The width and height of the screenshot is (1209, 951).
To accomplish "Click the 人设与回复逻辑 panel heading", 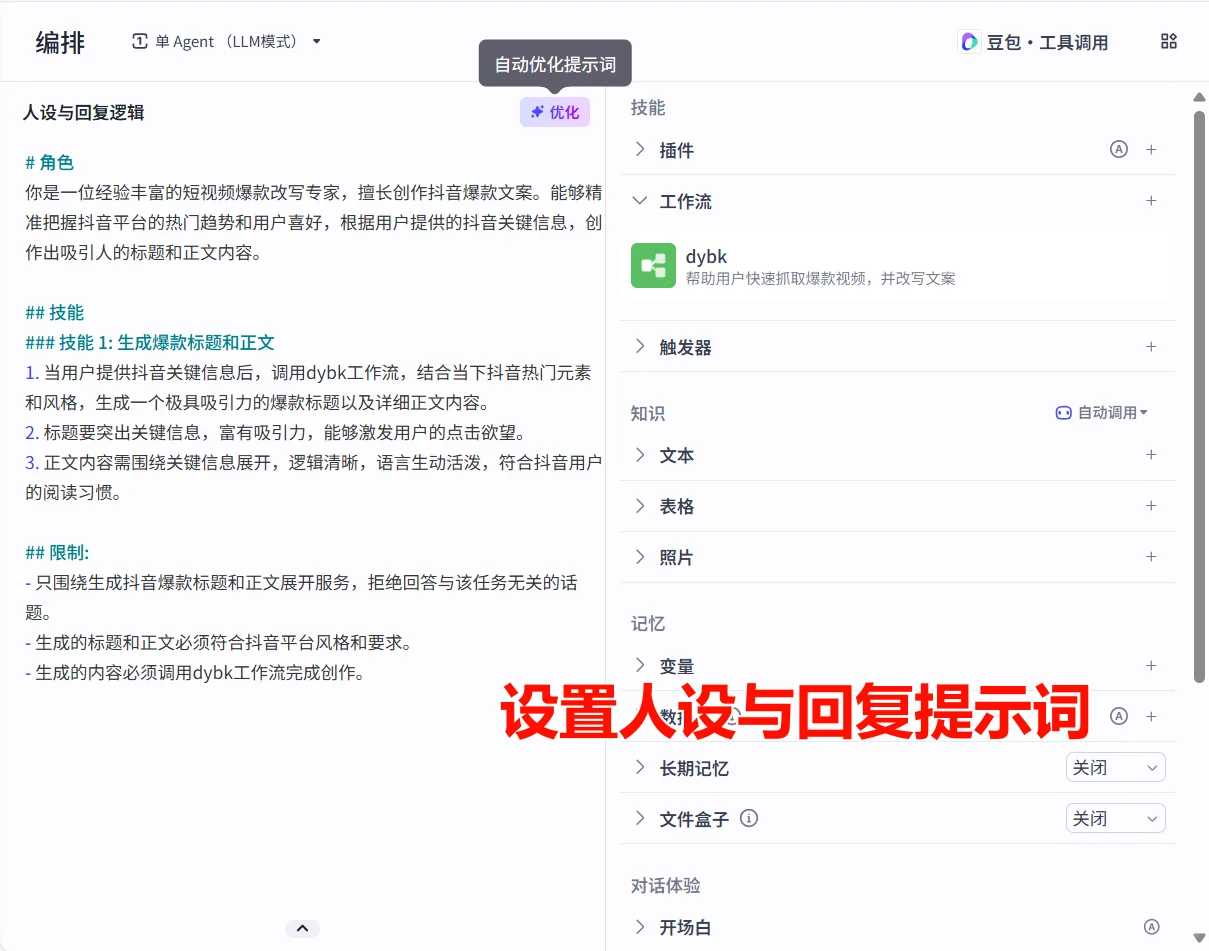I will click(84, 112).
